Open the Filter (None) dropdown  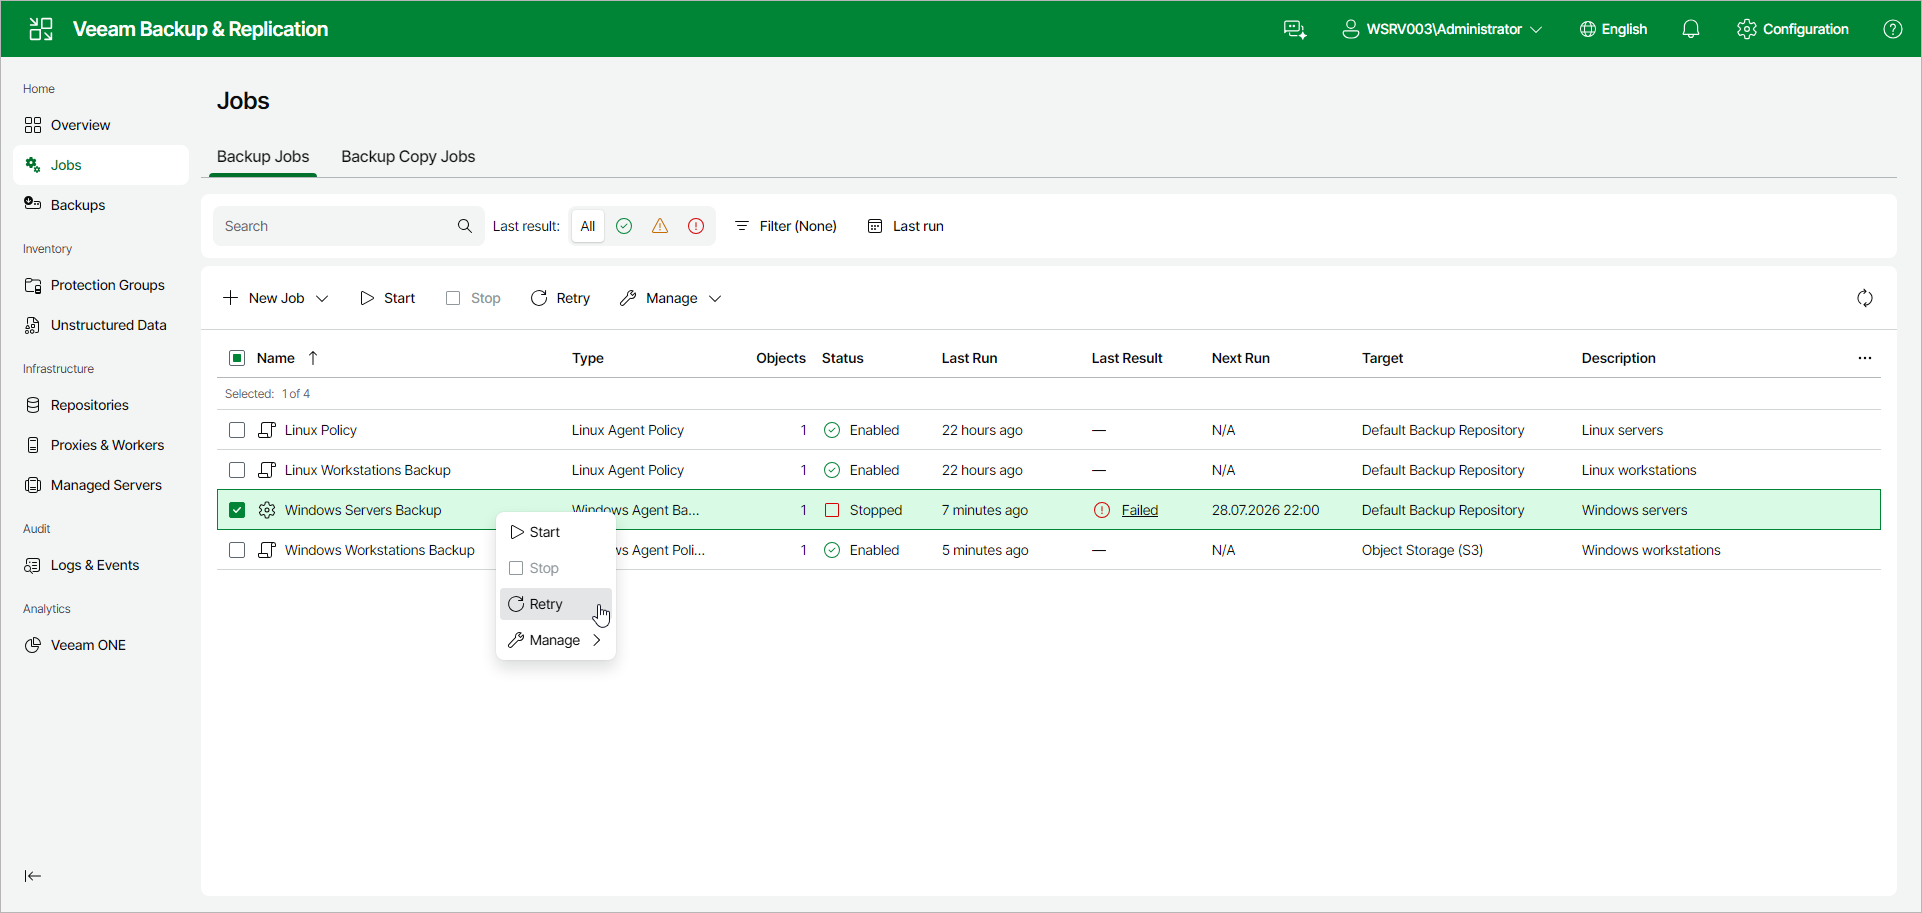(x=786, y=226)
